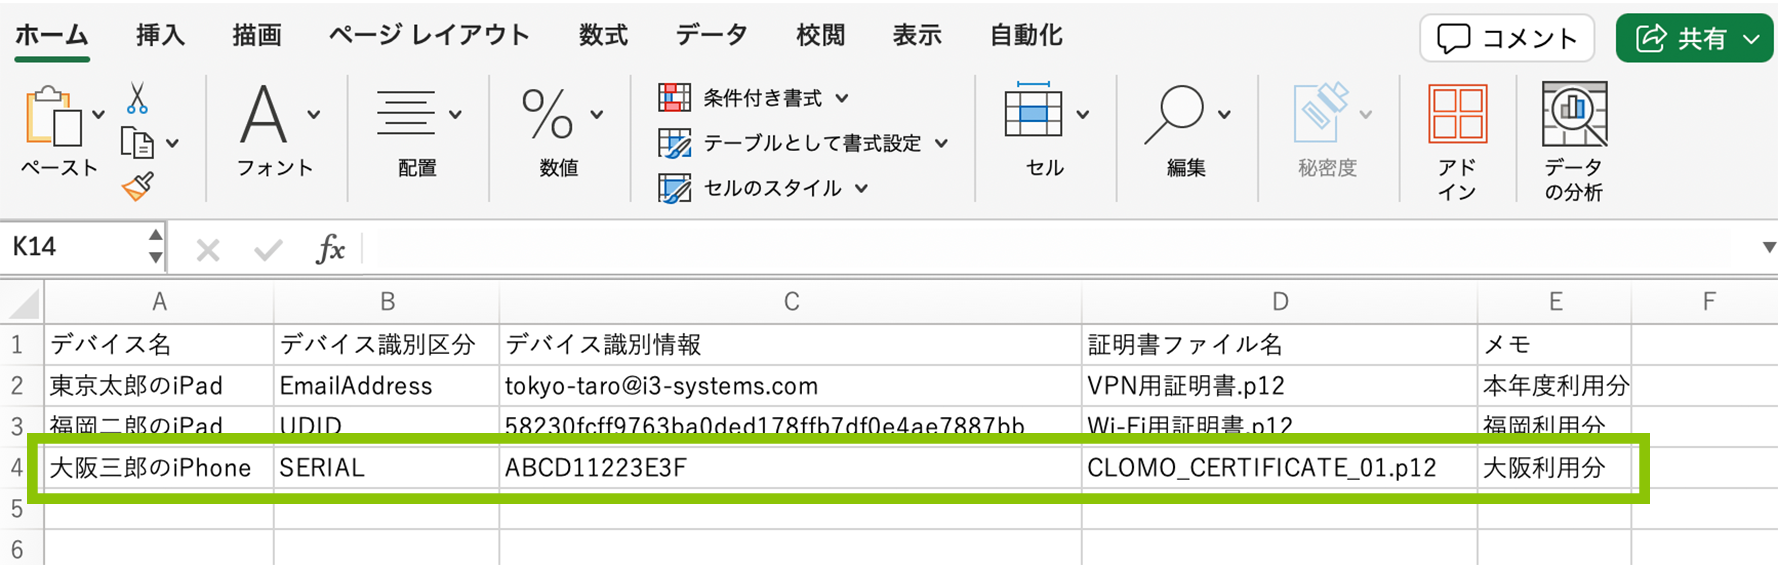Select cell CLOMO_CERTIFICATE_01.p12
Screen dimensions: 1778x567
point(1280,468)
